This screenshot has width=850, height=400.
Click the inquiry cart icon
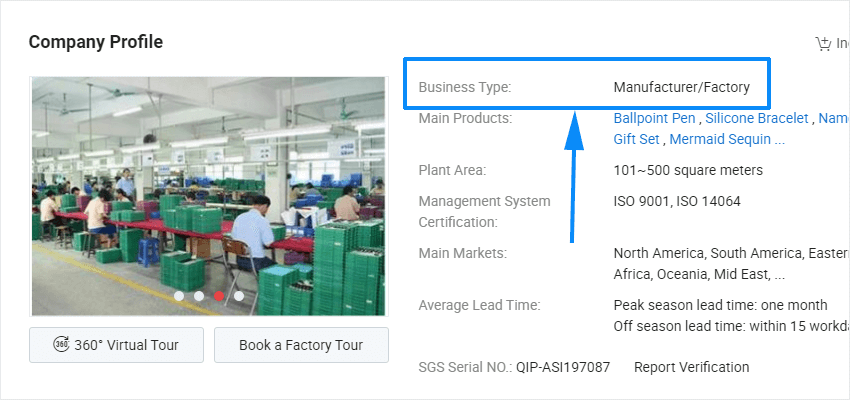click(x=823, y=43)
